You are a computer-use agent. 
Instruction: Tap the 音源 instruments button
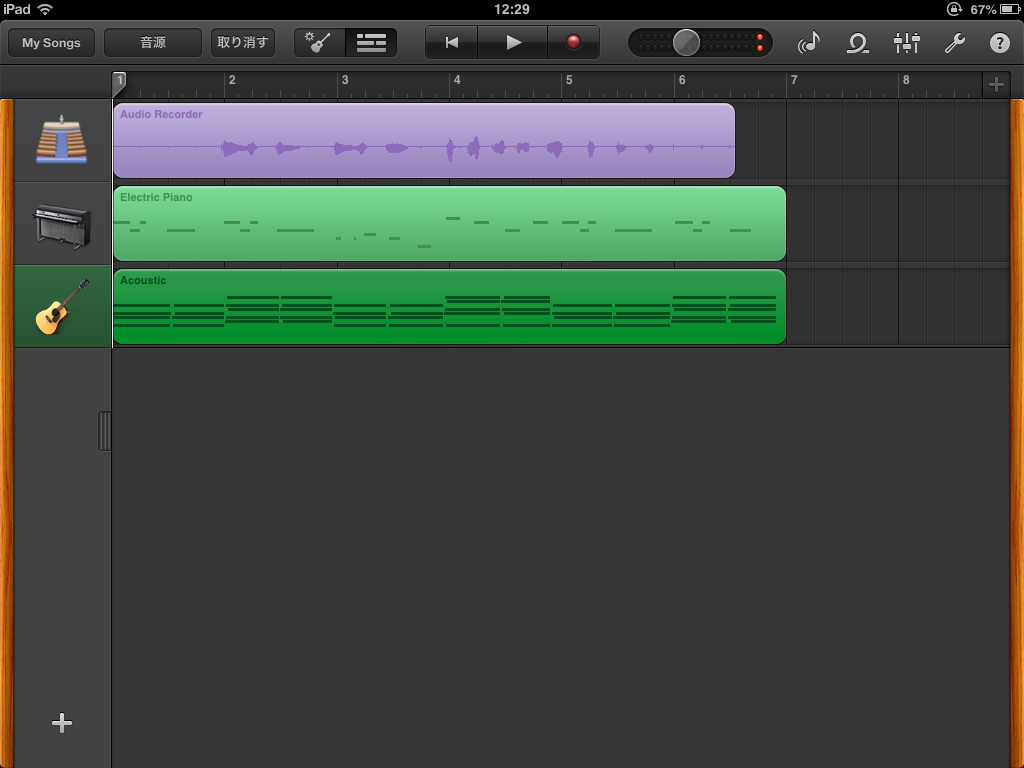[x=153, y=43]
